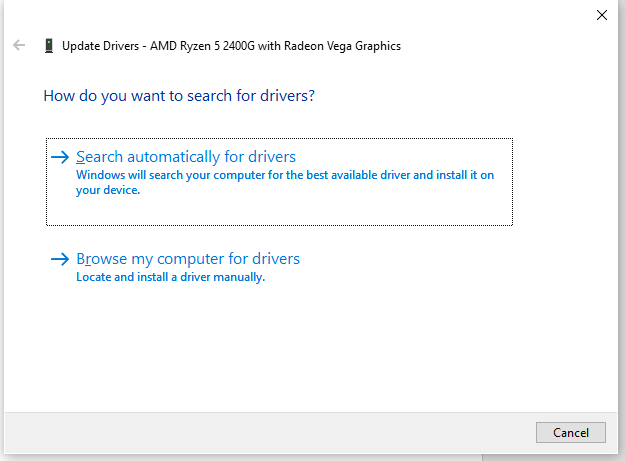625x461 pixels.
Task: Click the 'Locate and install a driver manually.' text
Action: 171,277
